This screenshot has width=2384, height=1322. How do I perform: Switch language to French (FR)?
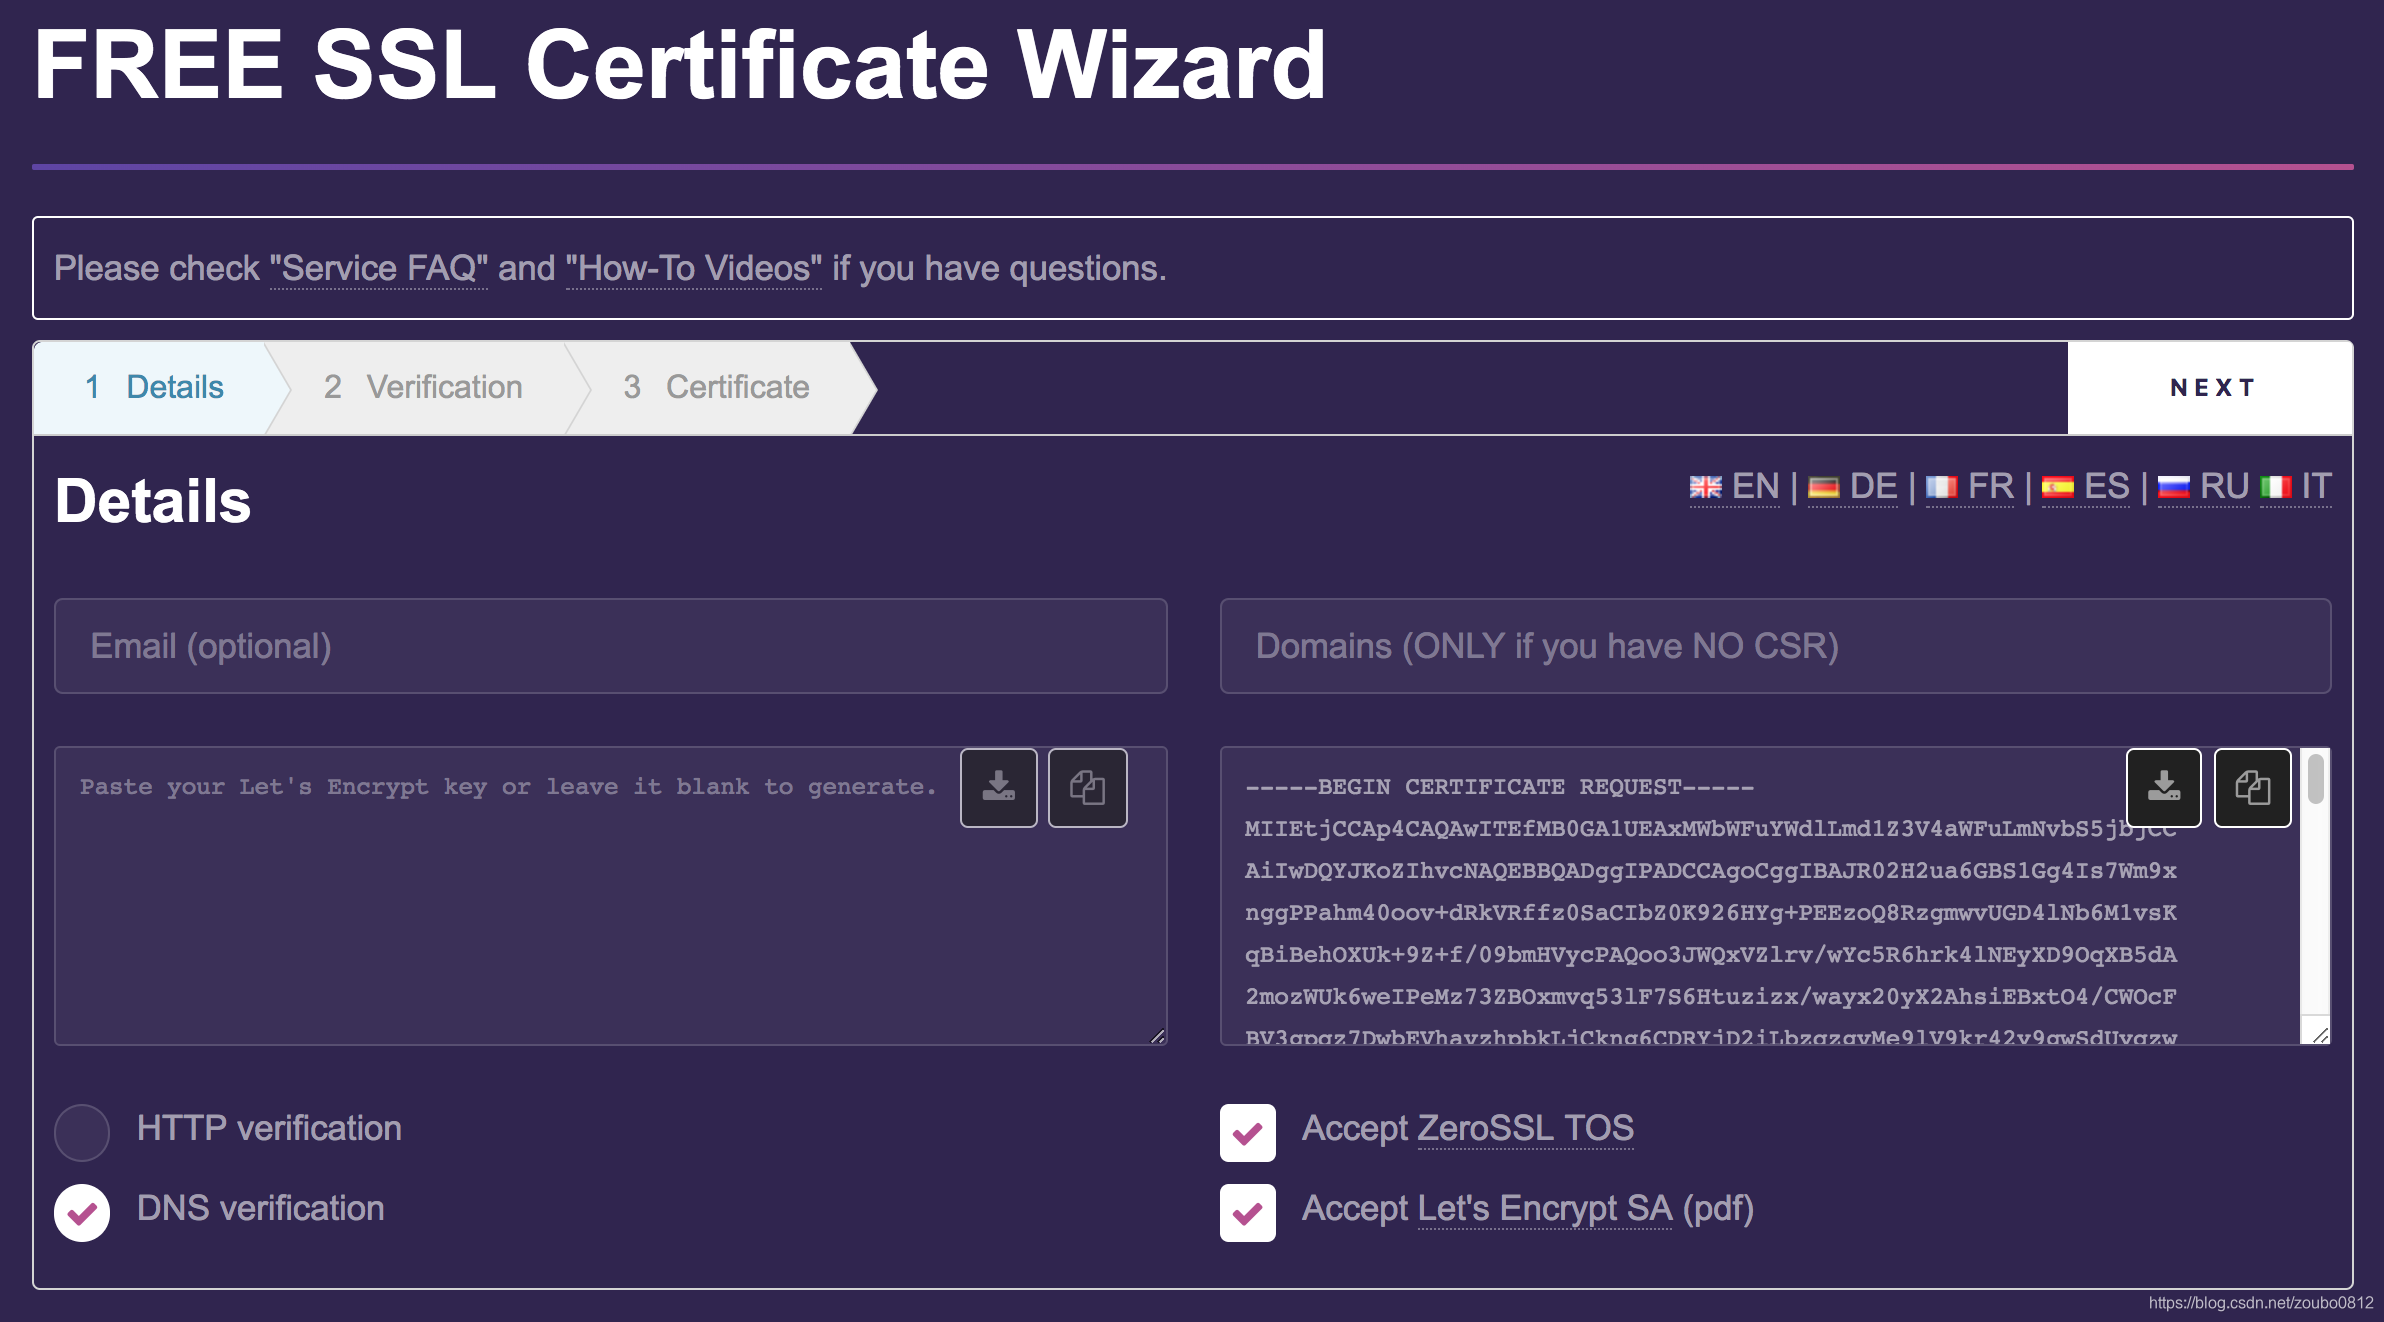(x=1969, y=487)
